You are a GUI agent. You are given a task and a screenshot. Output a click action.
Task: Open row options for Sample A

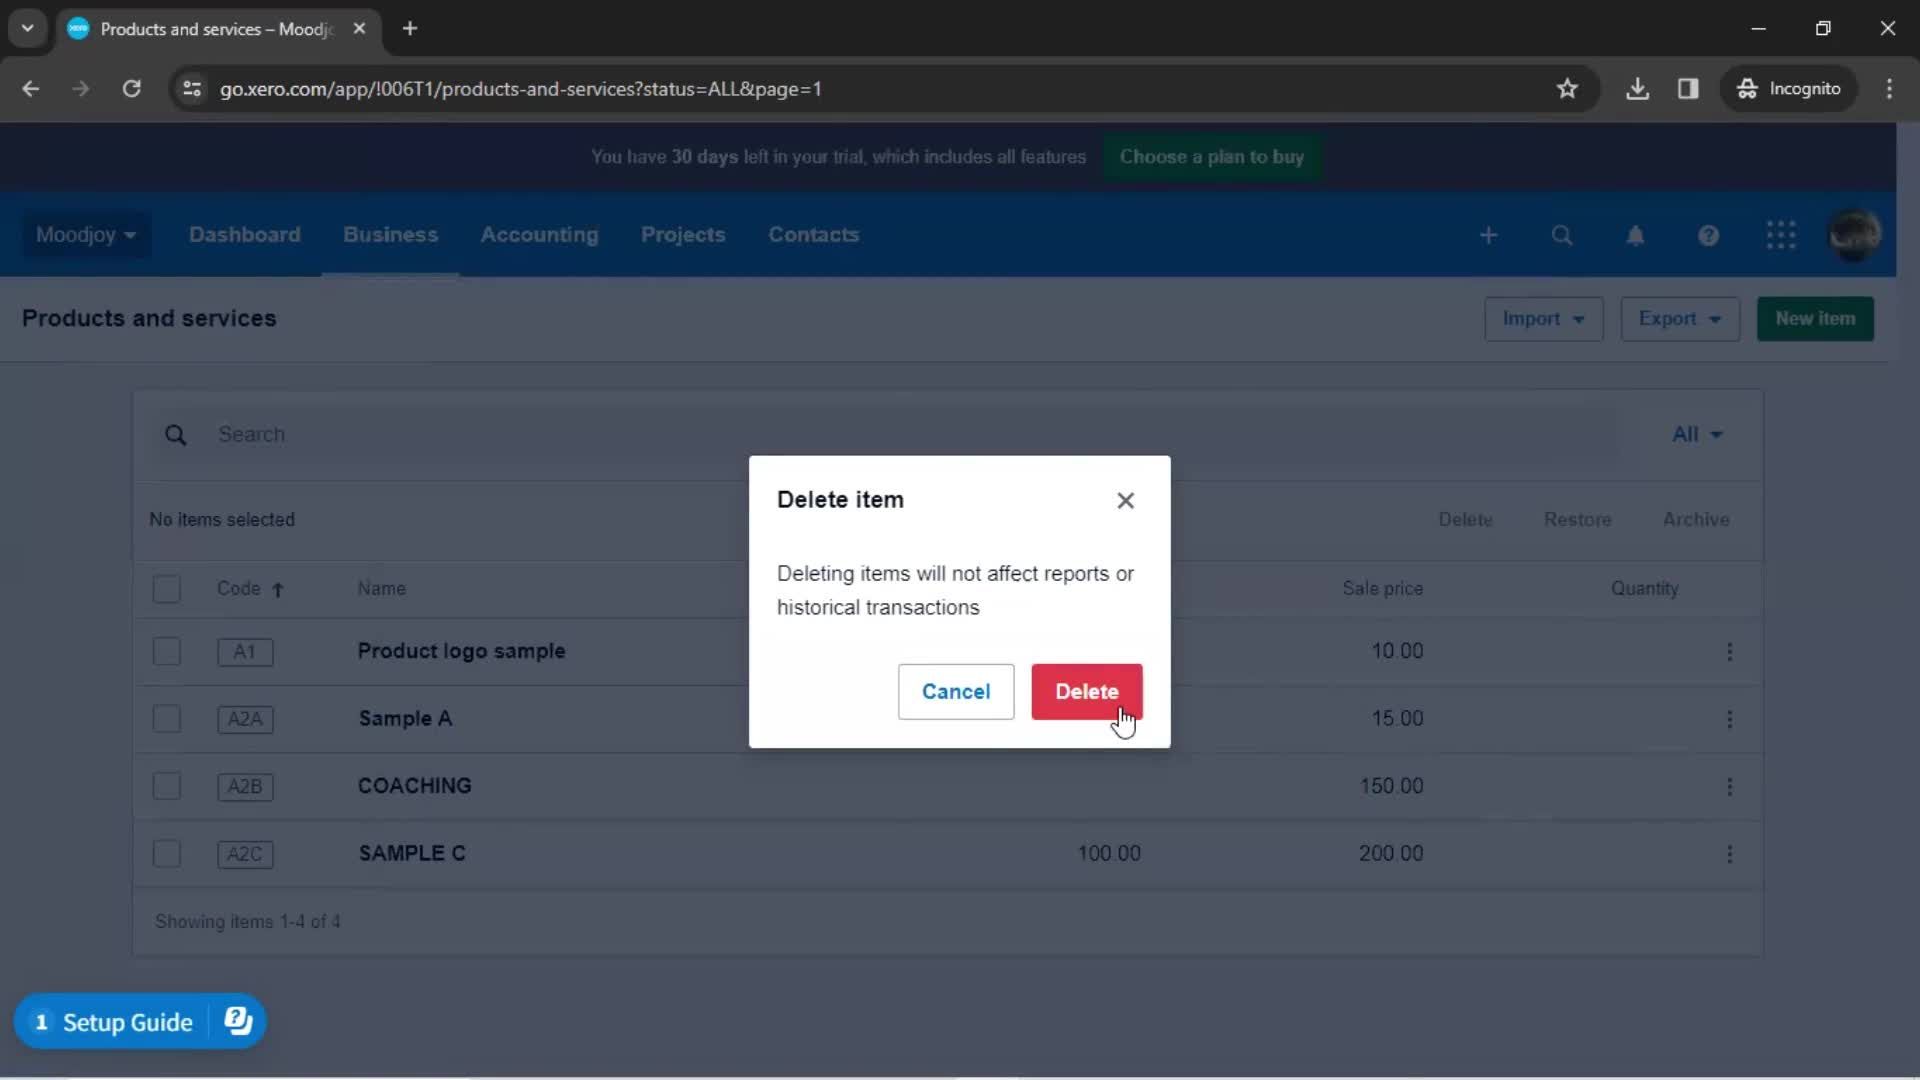tap(1729, 720)
